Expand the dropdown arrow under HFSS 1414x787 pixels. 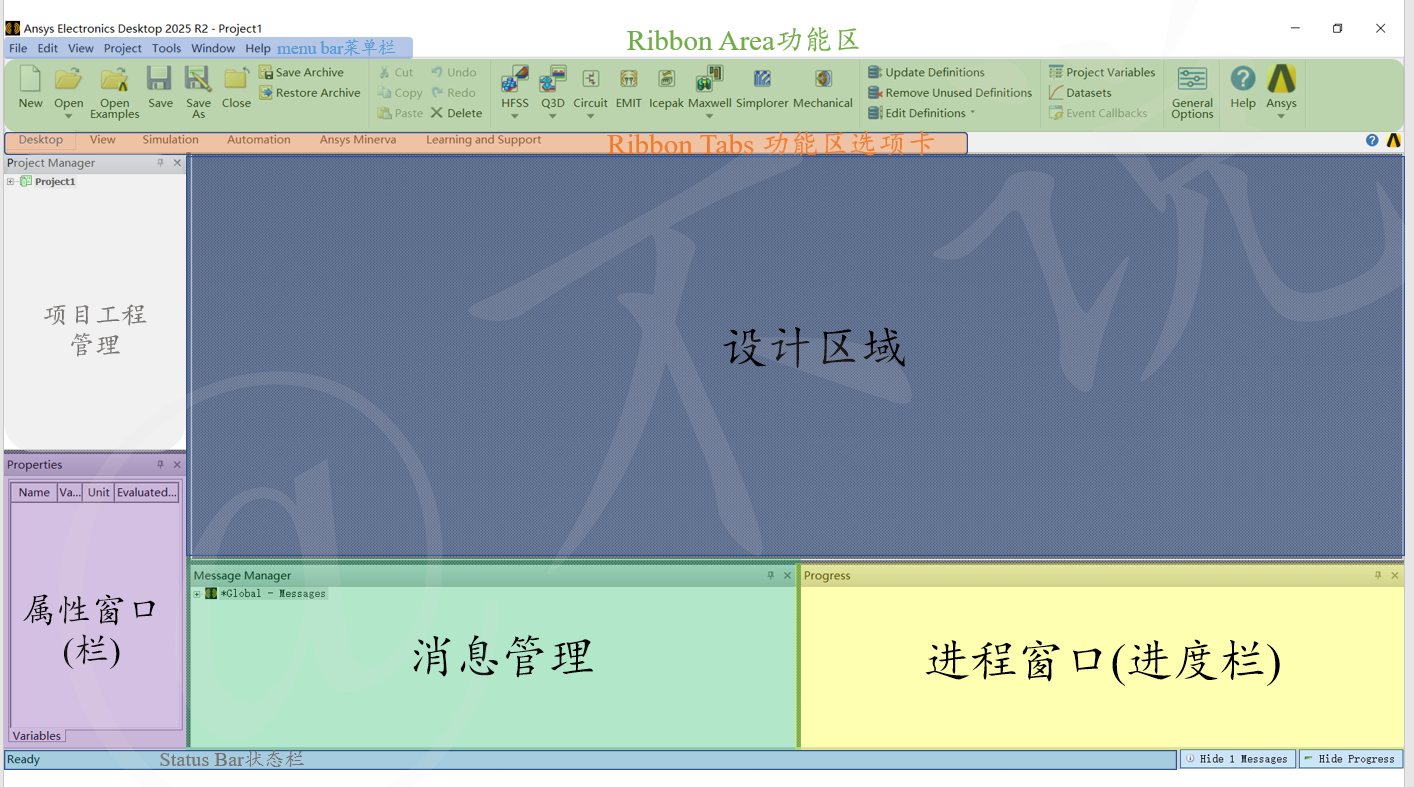[x=515, y=116]
